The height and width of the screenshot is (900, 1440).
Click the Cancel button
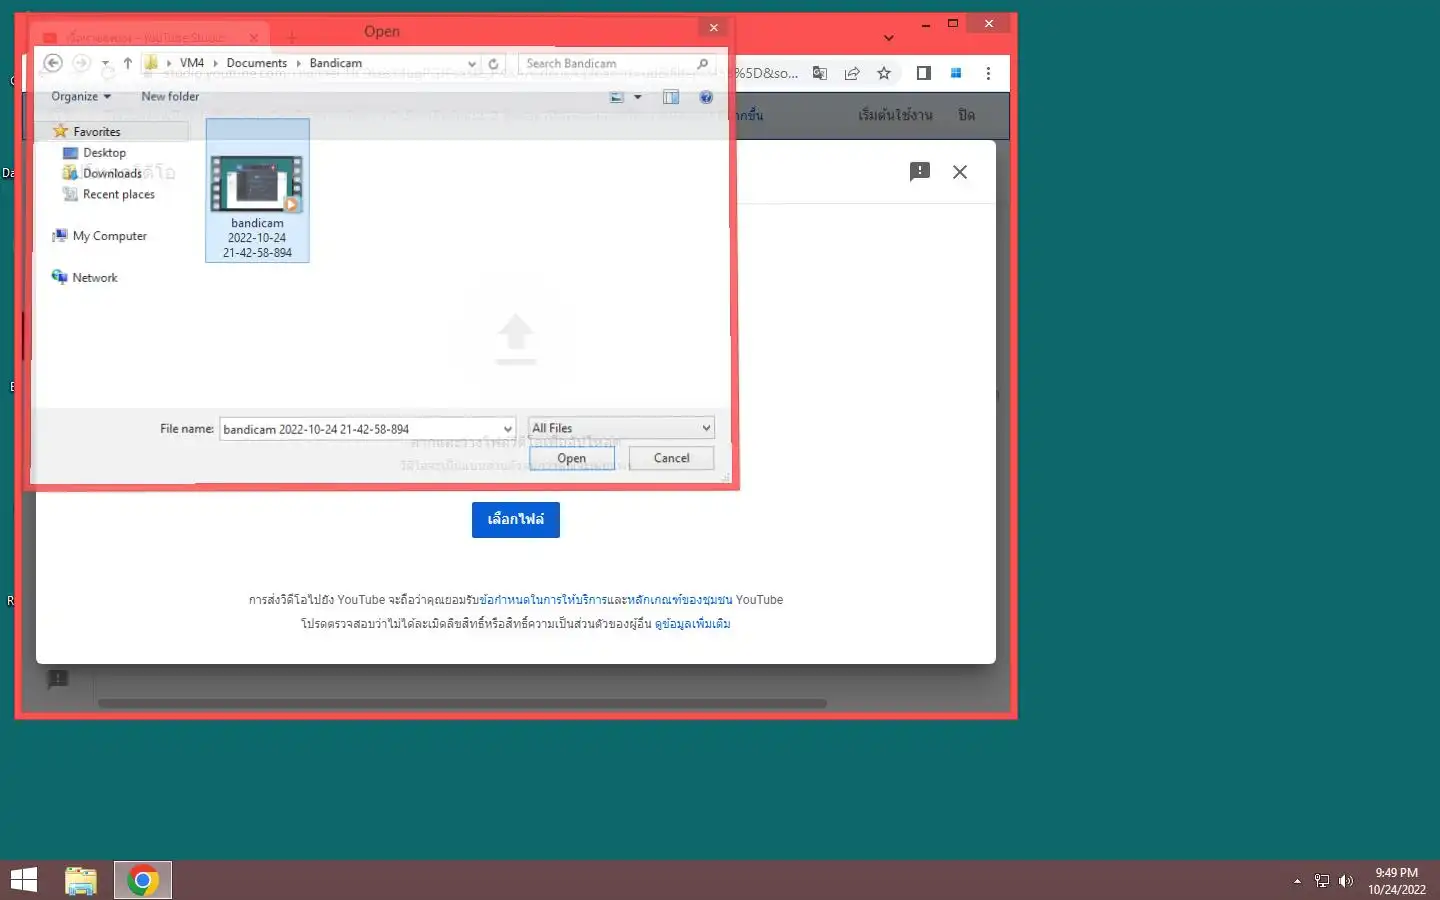coord(671,458)
